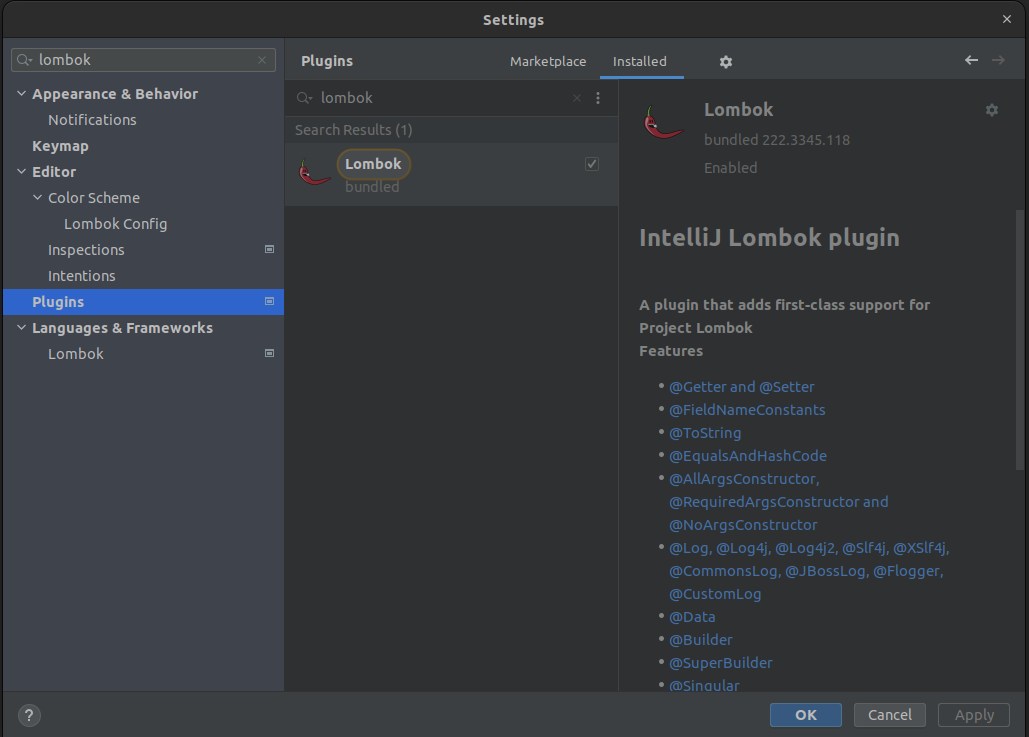Navigate back with the left arrow

tap(971, 60)
